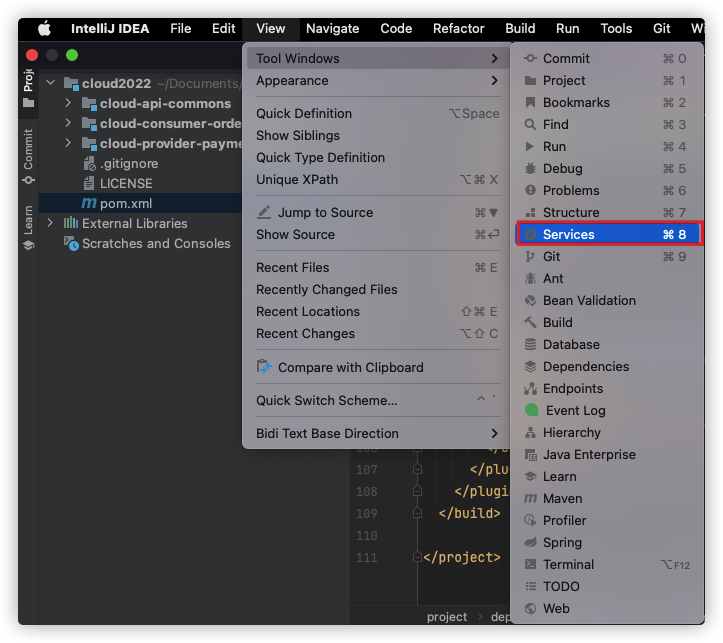Open the Navigate menu
This screenshot has height=643, width=723.
point(332,29)
